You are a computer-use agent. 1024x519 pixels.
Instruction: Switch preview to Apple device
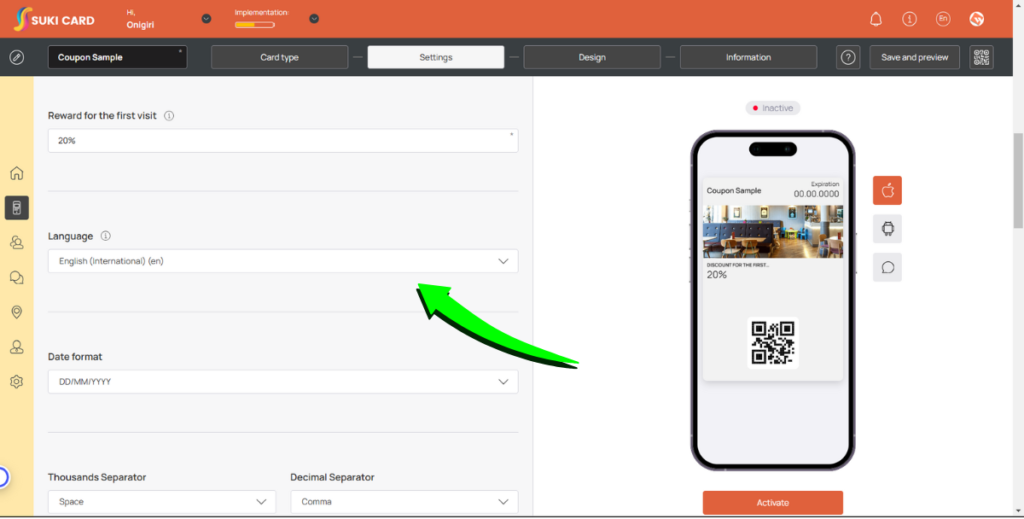click(887, 190)
